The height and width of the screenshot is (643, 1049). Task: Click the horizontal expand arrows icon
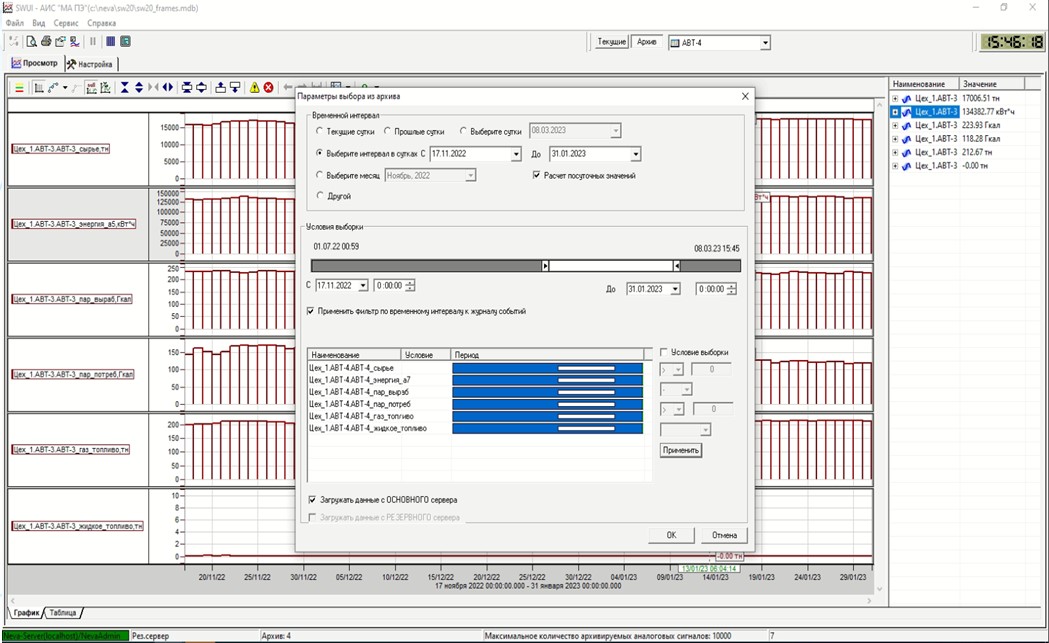167,88
